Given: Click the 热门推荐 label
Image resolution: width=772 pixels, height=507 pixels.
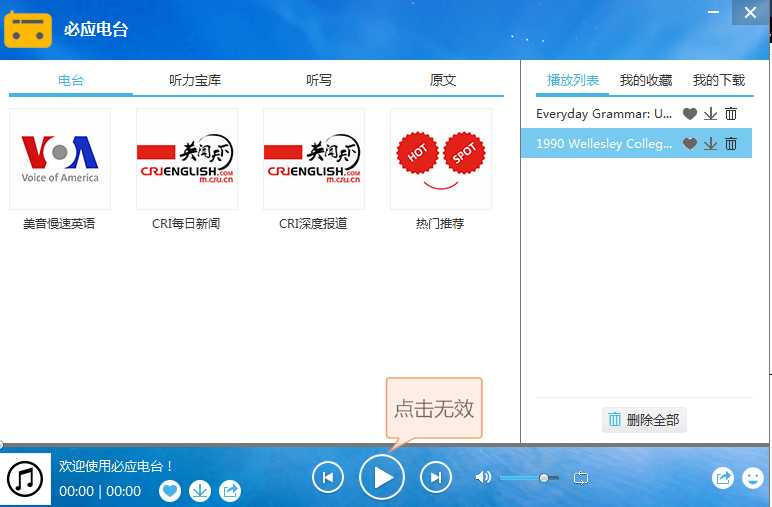Looking at the screenshot, I should pos(440,223).
